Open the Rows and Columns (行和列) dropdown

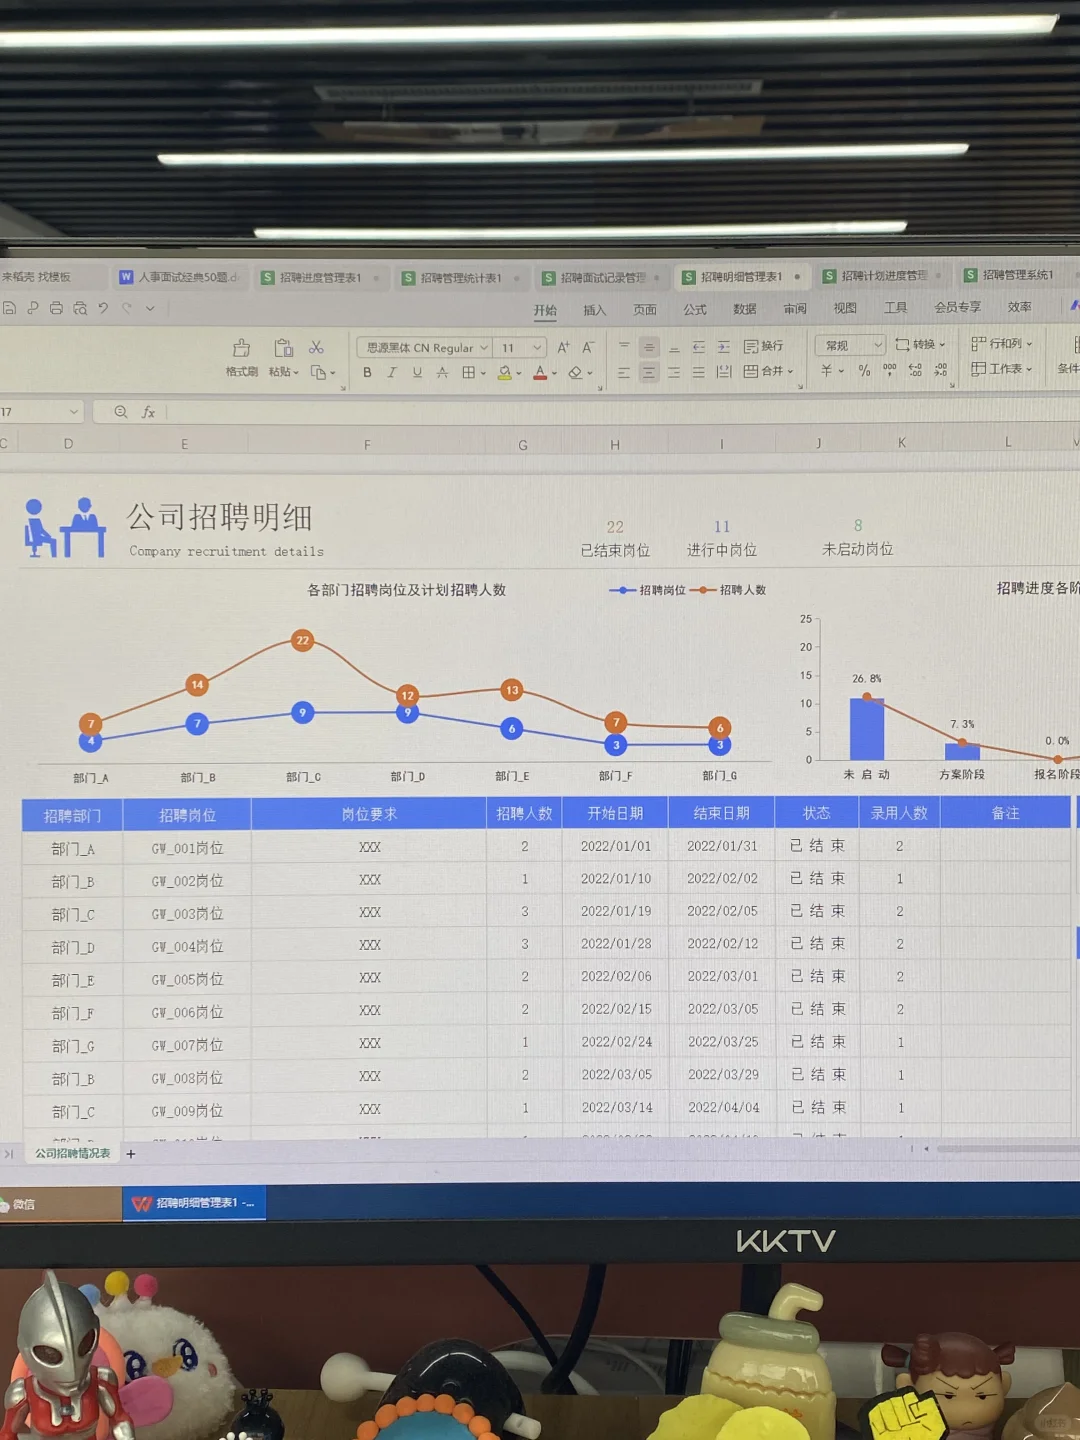click(1001, 343)
